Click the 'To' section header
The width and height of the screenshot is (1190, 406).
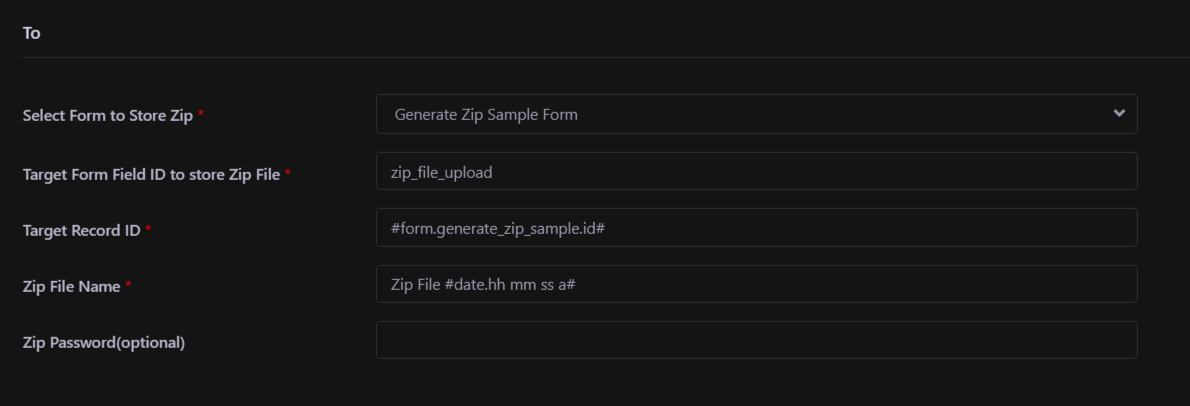tap(32, 33)
